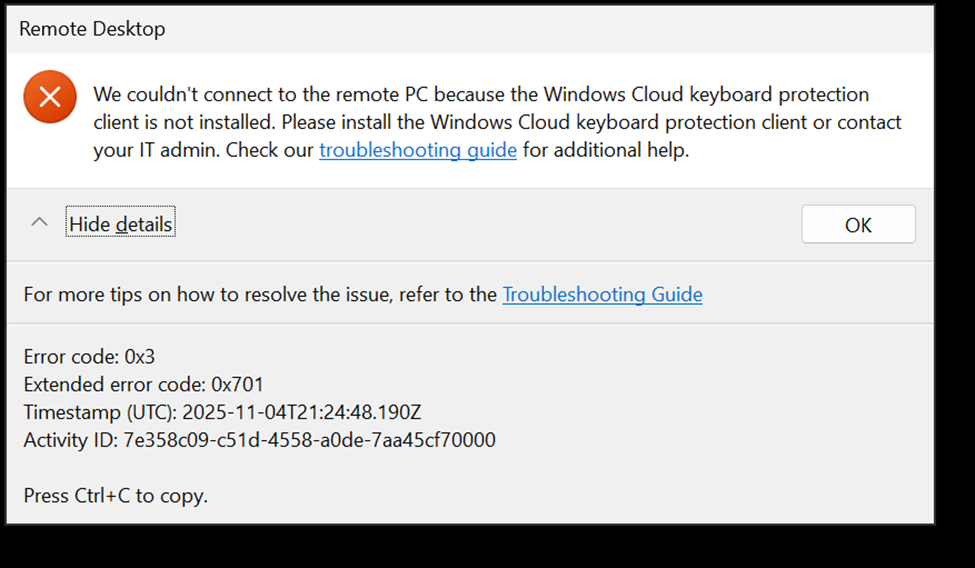This screenshot has height=568, width=975.
Task: Select the Activity ID GUID value
Action: [310, 440]
